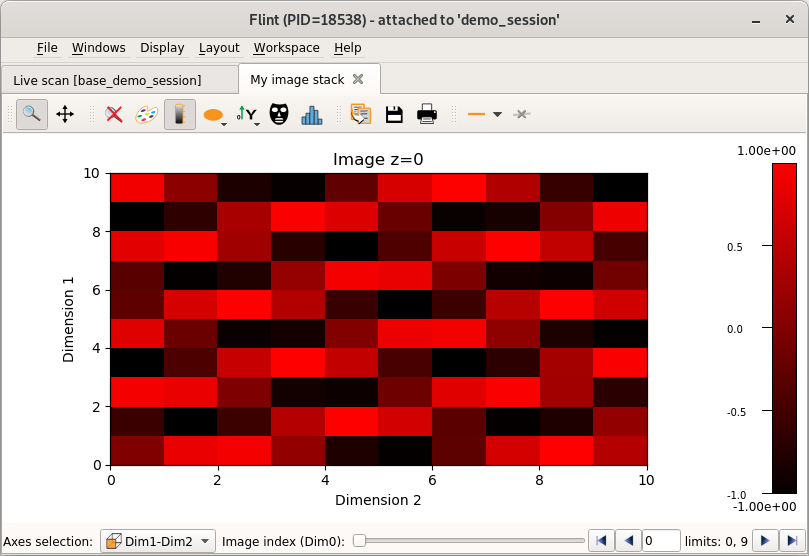Save the plot with floppy icon

tap(394, 114)
